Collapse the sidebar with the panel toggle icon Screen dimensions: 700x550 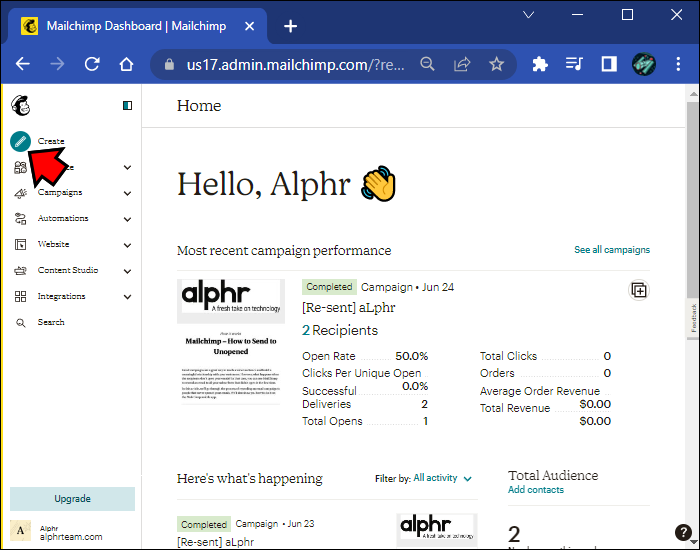(127, 105)
